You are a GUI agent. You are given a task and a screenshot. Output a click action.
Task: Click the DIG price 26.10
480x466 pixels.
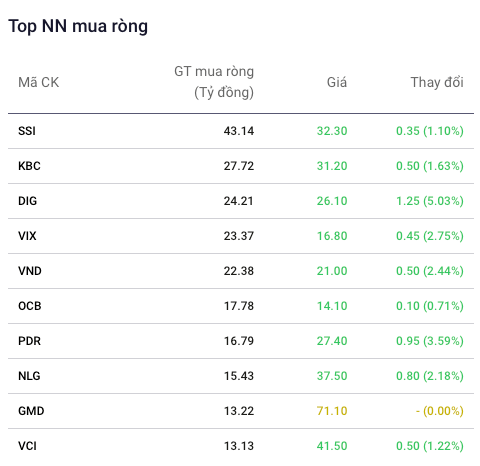(332, 201)
